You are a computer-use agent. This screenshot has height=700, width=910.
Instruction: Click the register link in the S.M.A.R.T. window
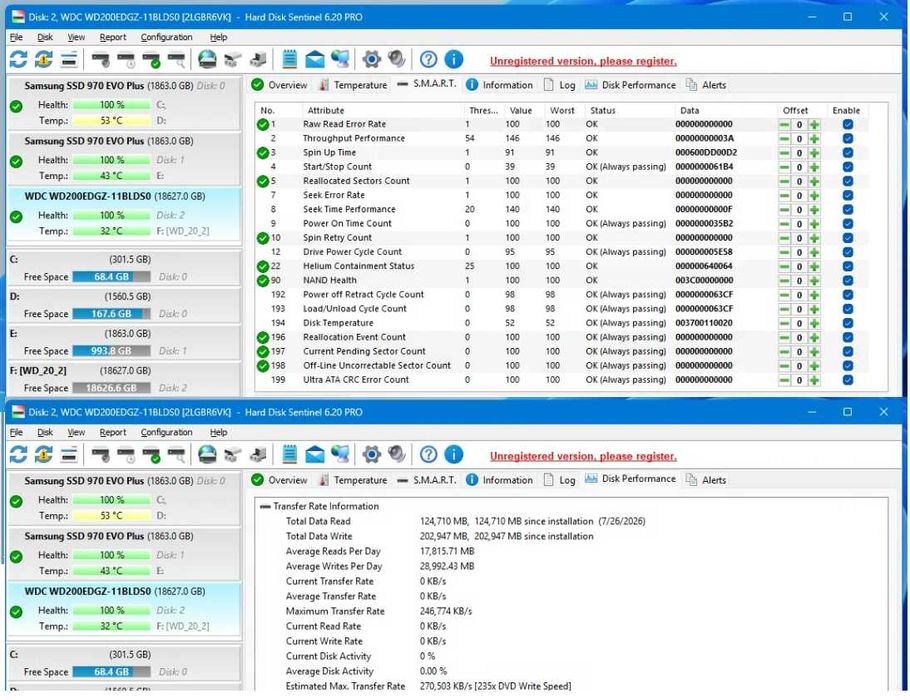tap(583, 61)
